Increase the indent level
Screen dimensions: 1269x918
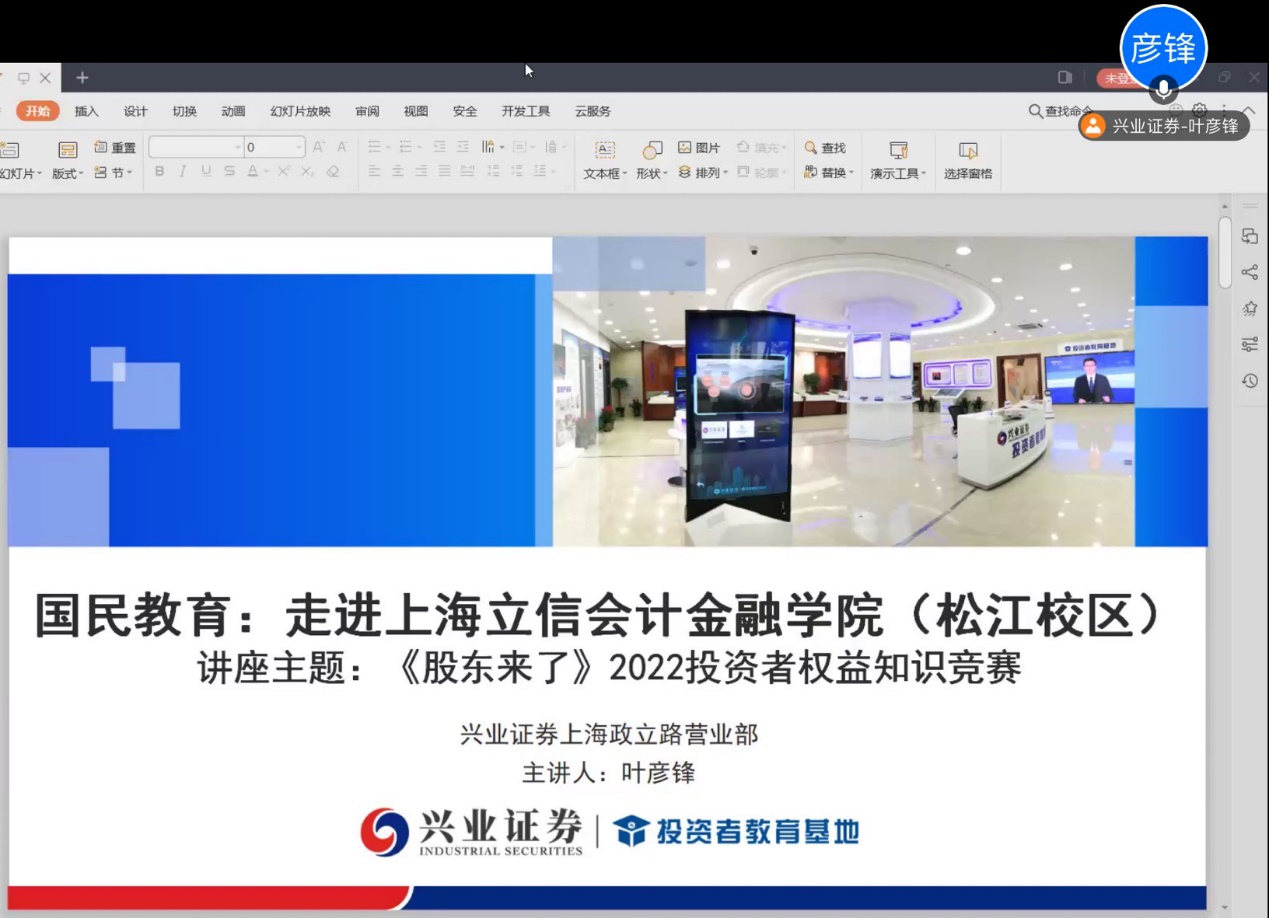464,147
